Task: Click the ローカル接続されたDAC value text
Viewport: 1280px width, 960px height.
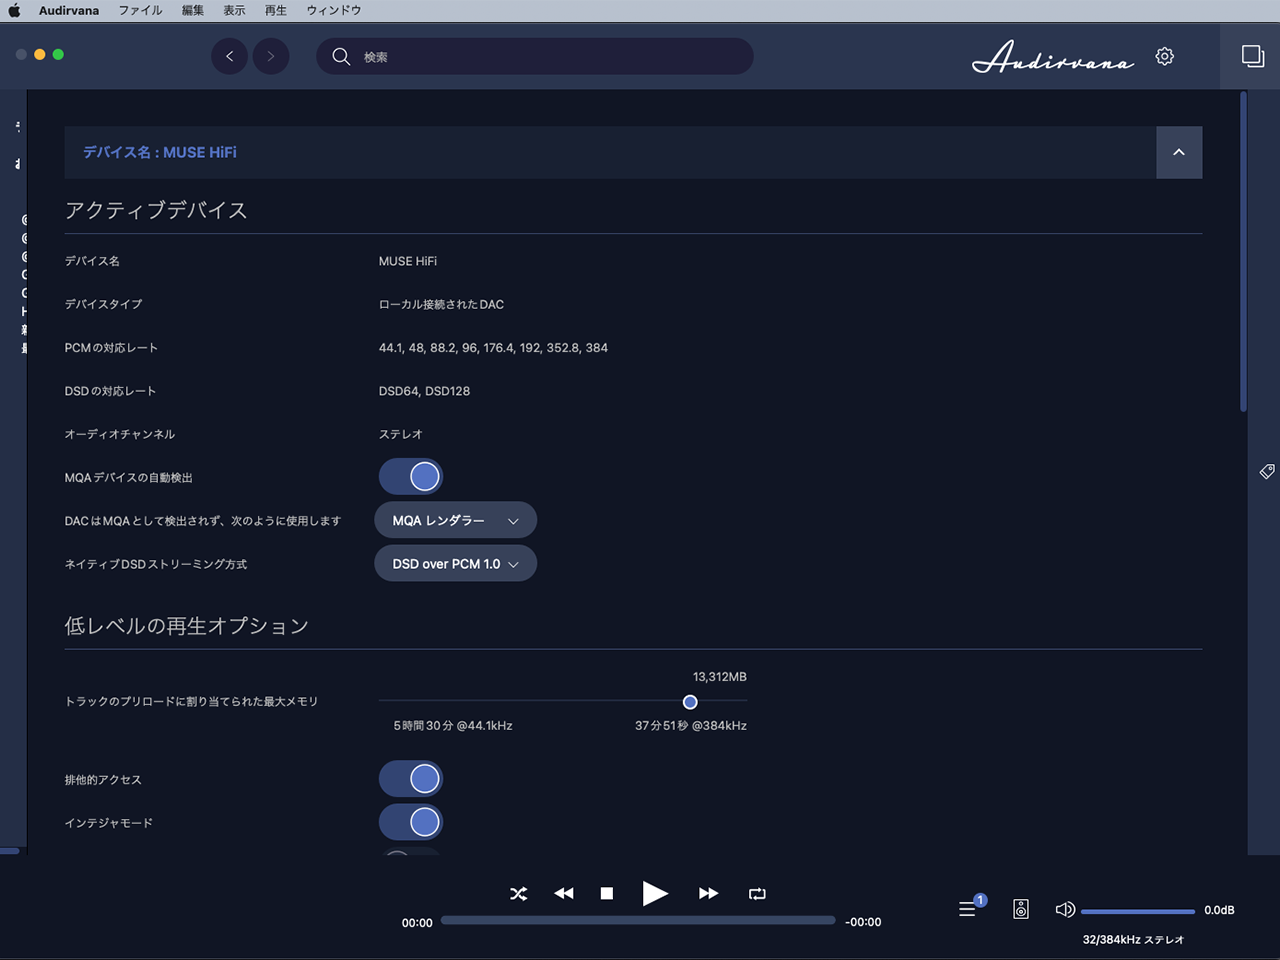Action: coord(441,304)
